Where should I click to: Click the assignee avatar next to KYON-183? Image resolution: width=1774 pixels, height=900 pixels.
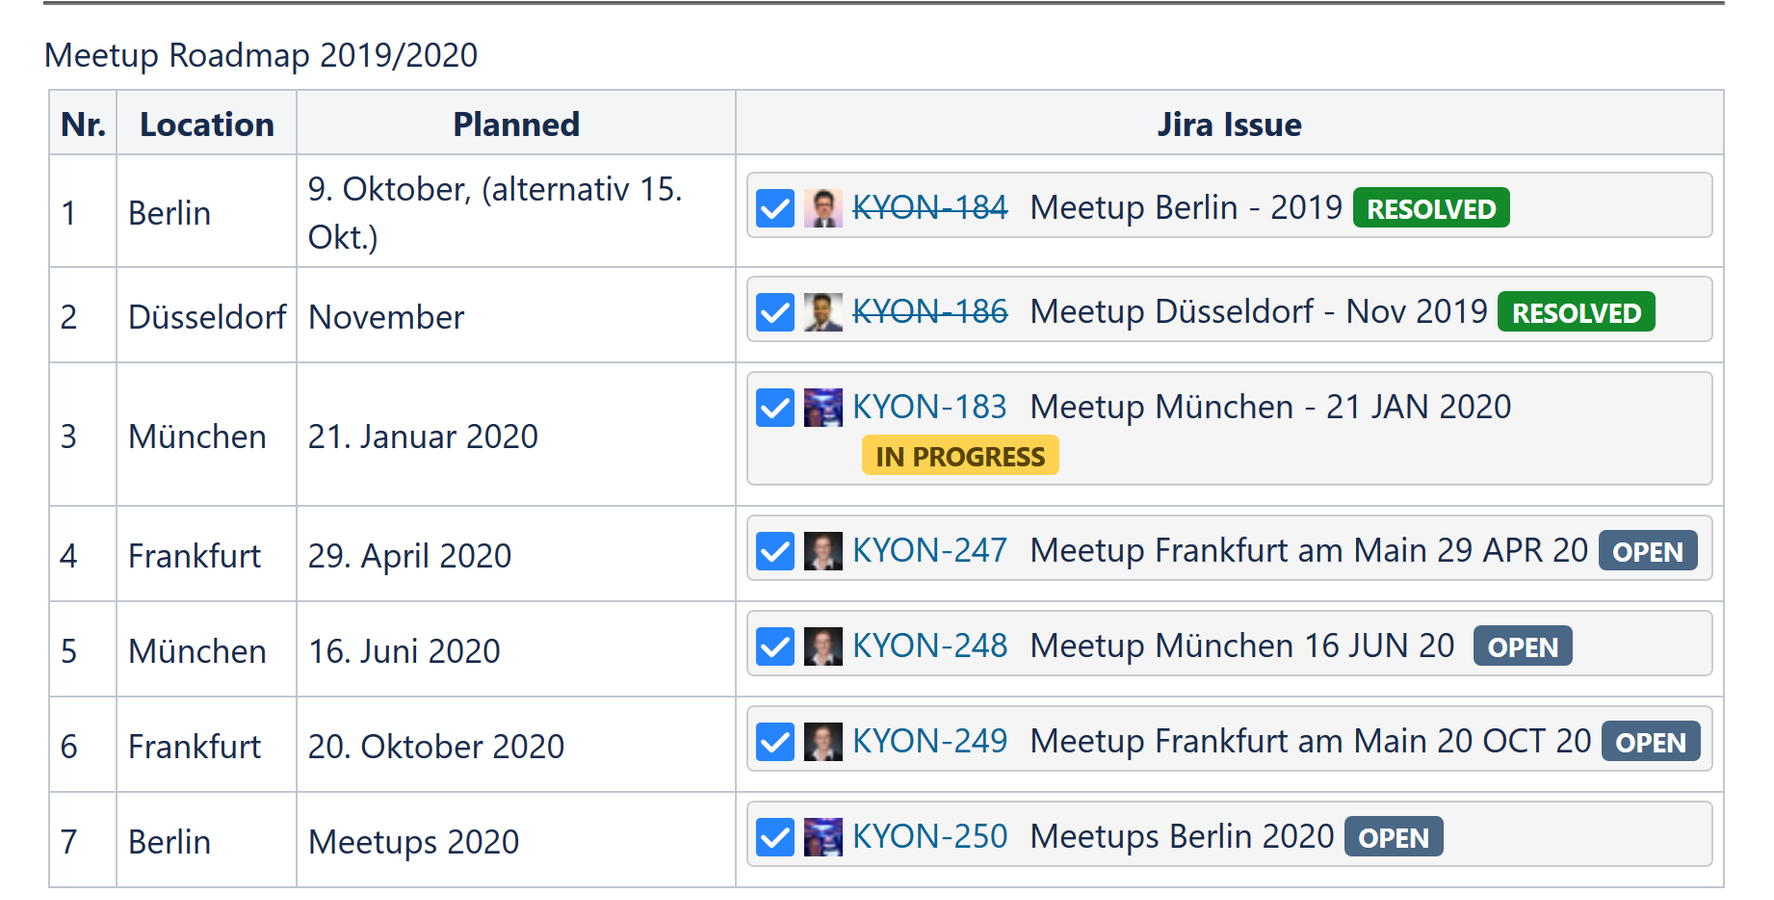point(823,407)
